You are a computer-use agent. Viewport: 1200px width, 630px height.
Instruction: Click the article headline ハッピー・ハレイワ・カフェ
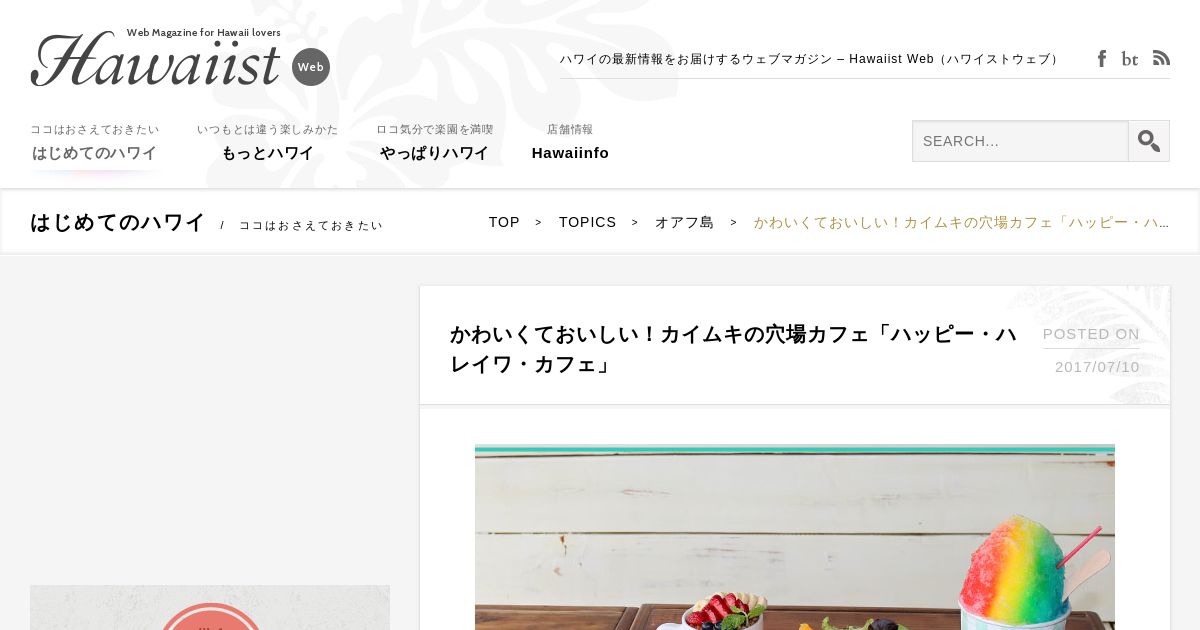click(734, 348)
